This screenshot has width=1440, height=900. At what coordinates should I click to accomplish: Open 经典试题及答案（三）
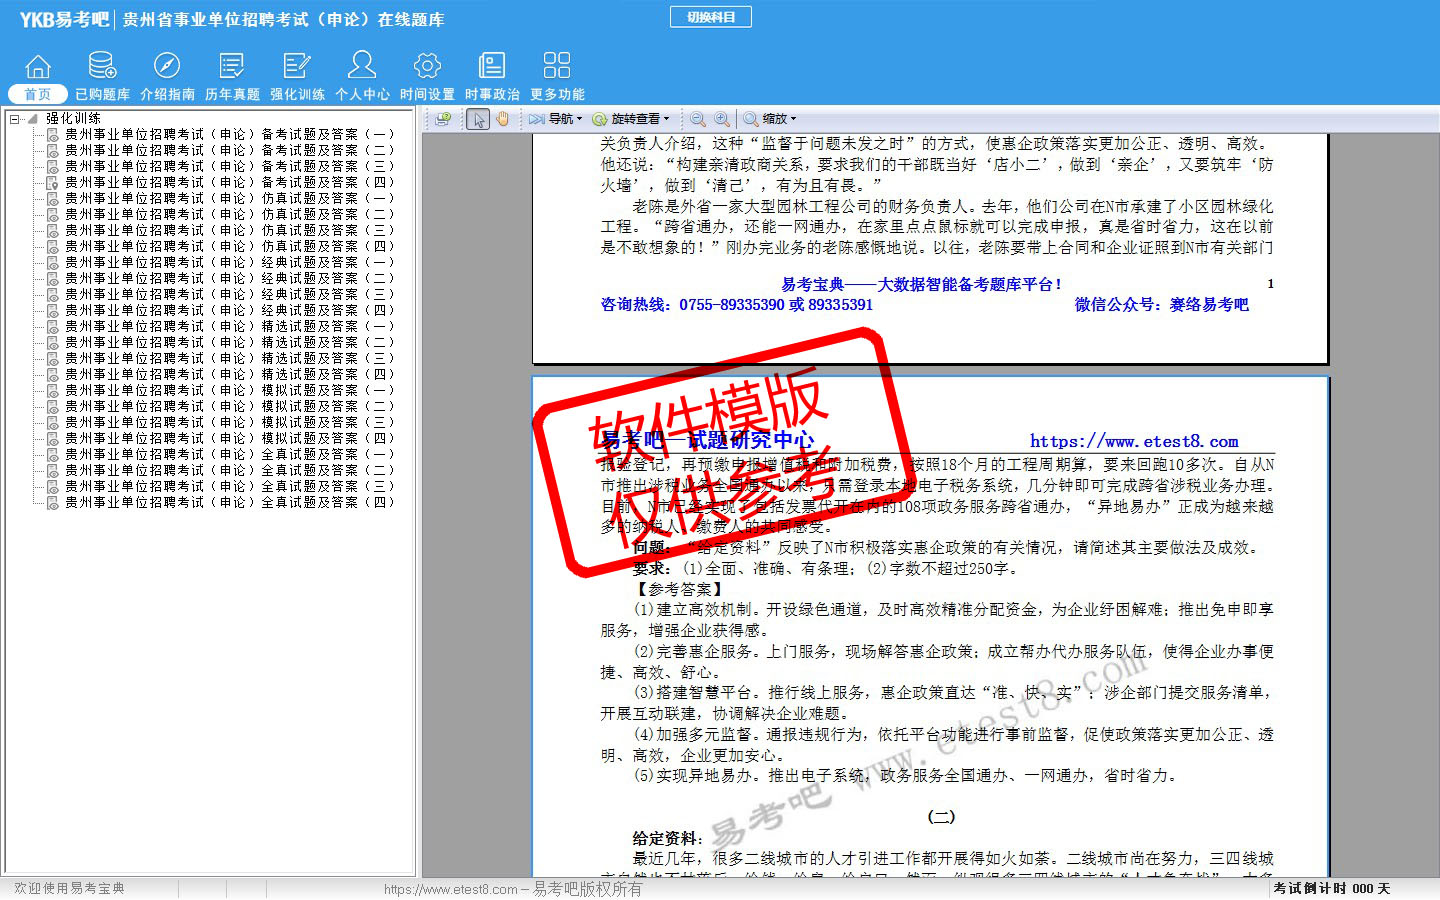point(230,294)
